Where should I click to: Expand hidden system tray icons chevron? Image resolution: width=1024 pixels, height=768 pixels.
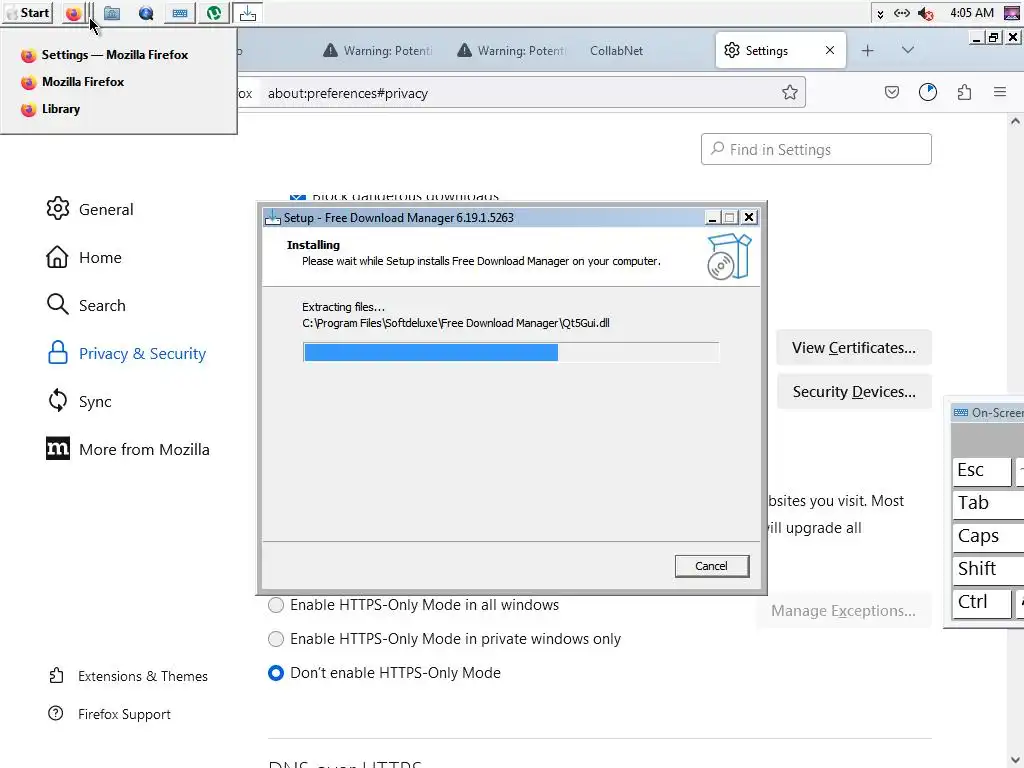(x=880, y=14)
